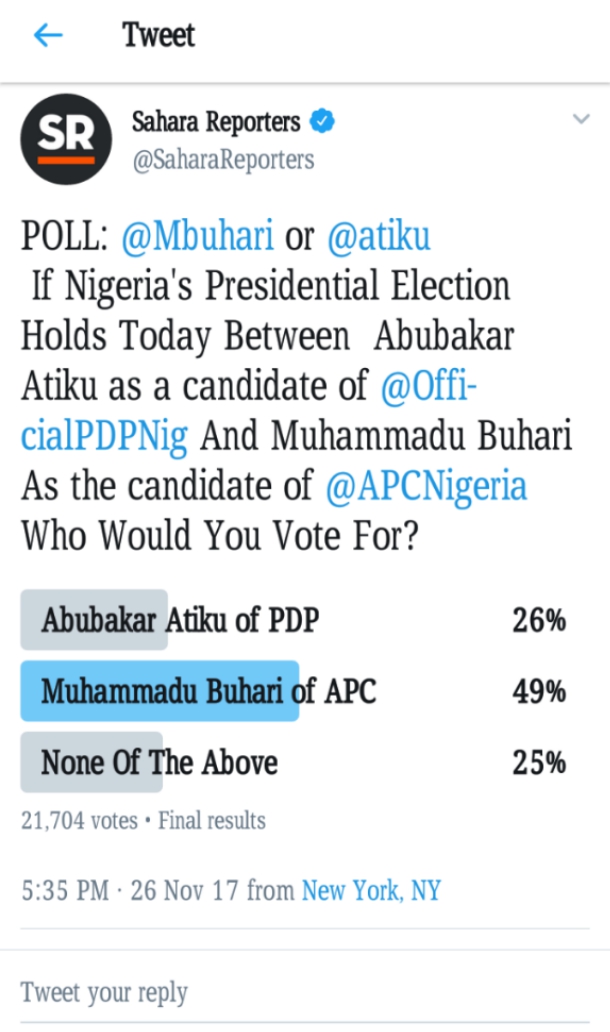Tap the back arrow icon
Viewport: 610px width, 1032px height.
47,36
